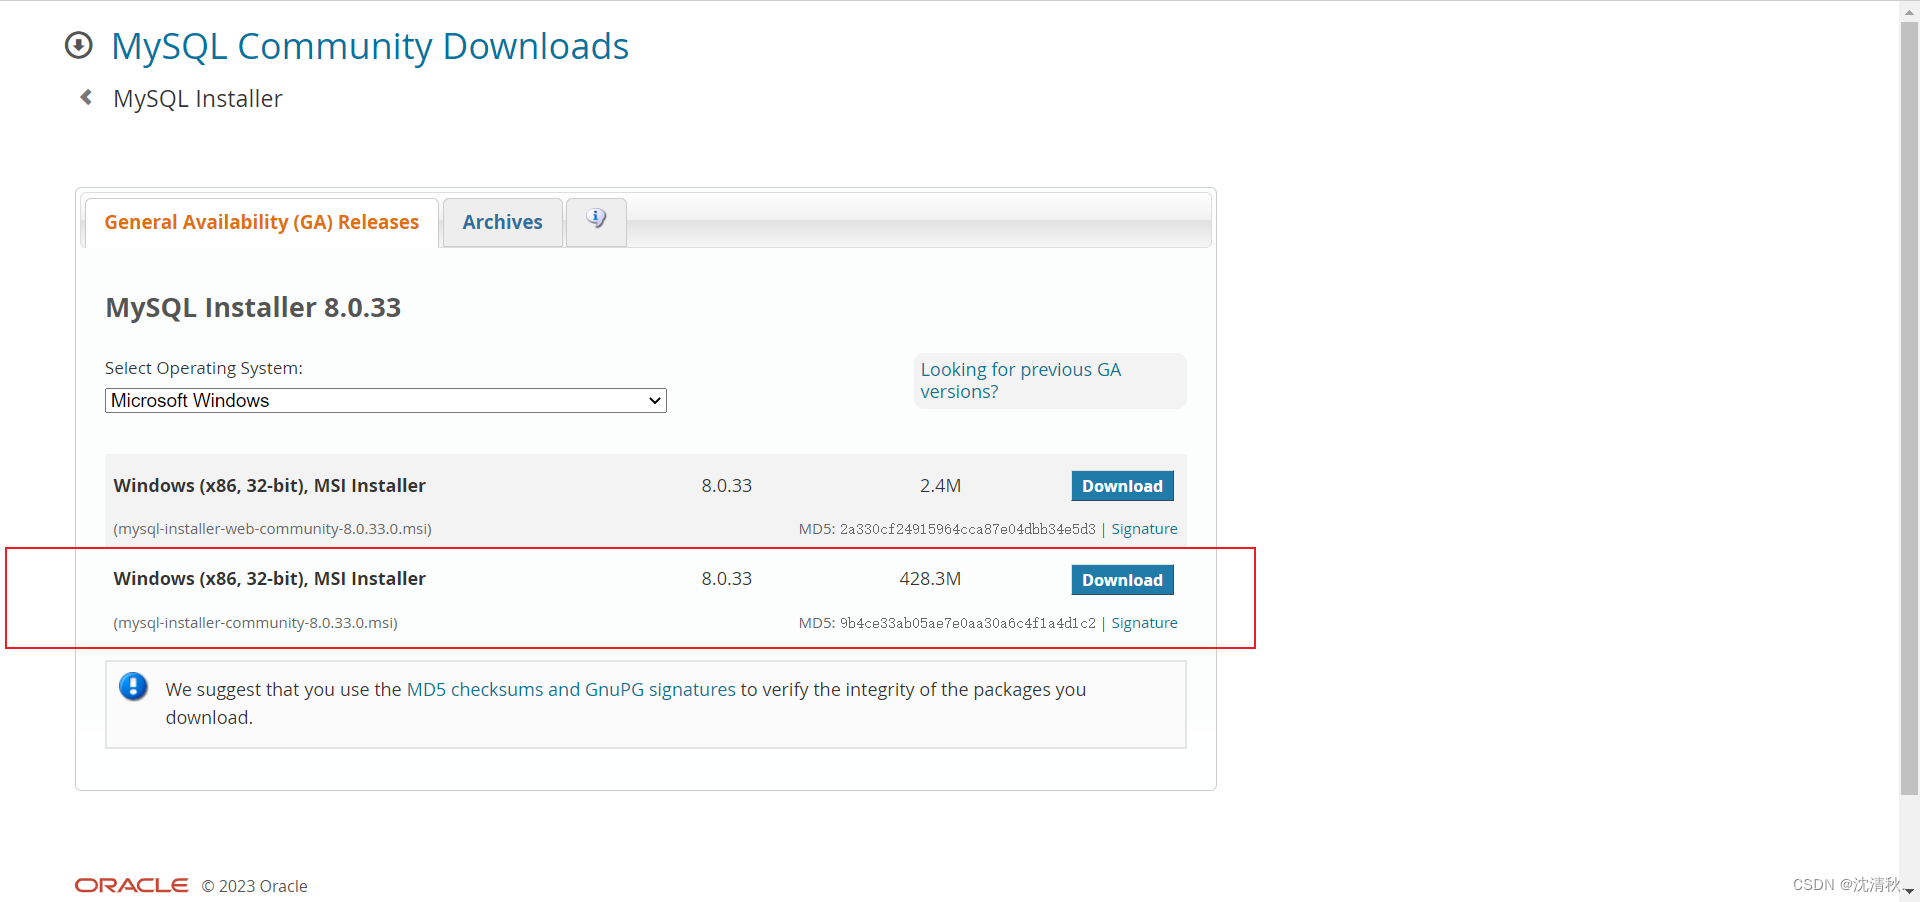
Task: Click MD5 hash 2a330cf24915964cca87e04dbb34e5d3 text
Action: click(967, 529)
